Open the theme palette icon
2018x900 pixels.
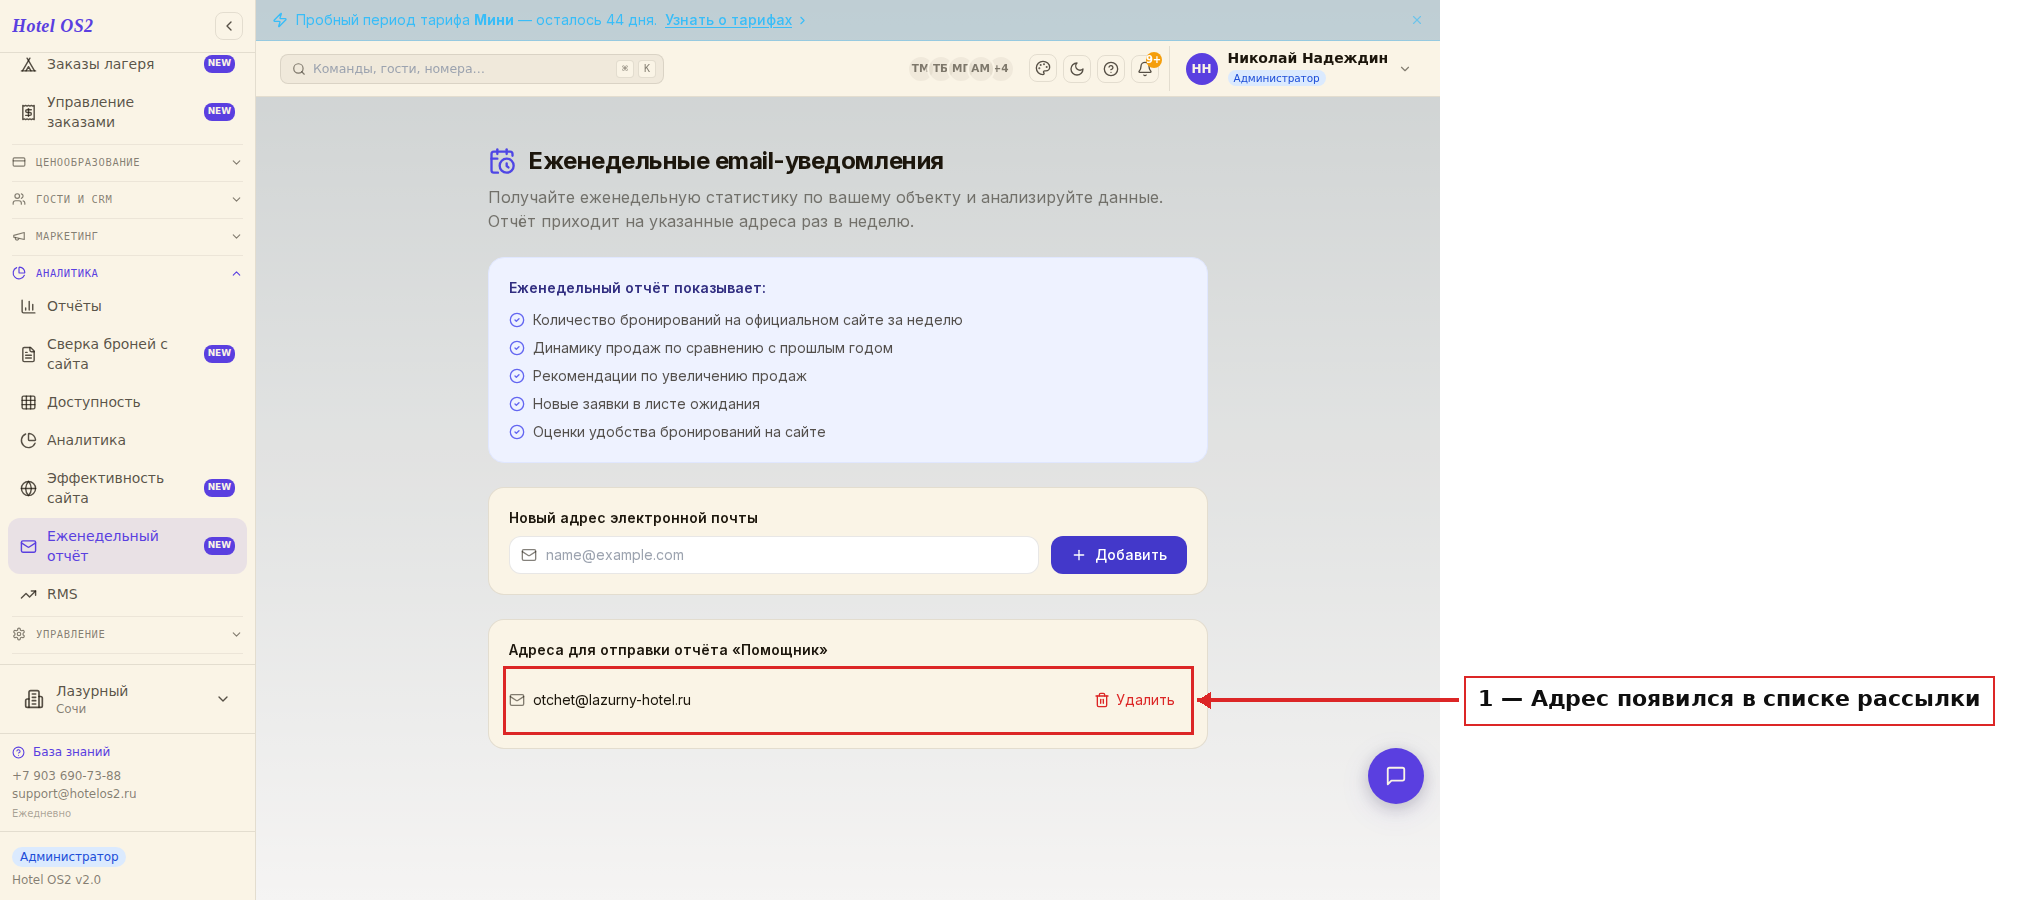point(1043,69)
